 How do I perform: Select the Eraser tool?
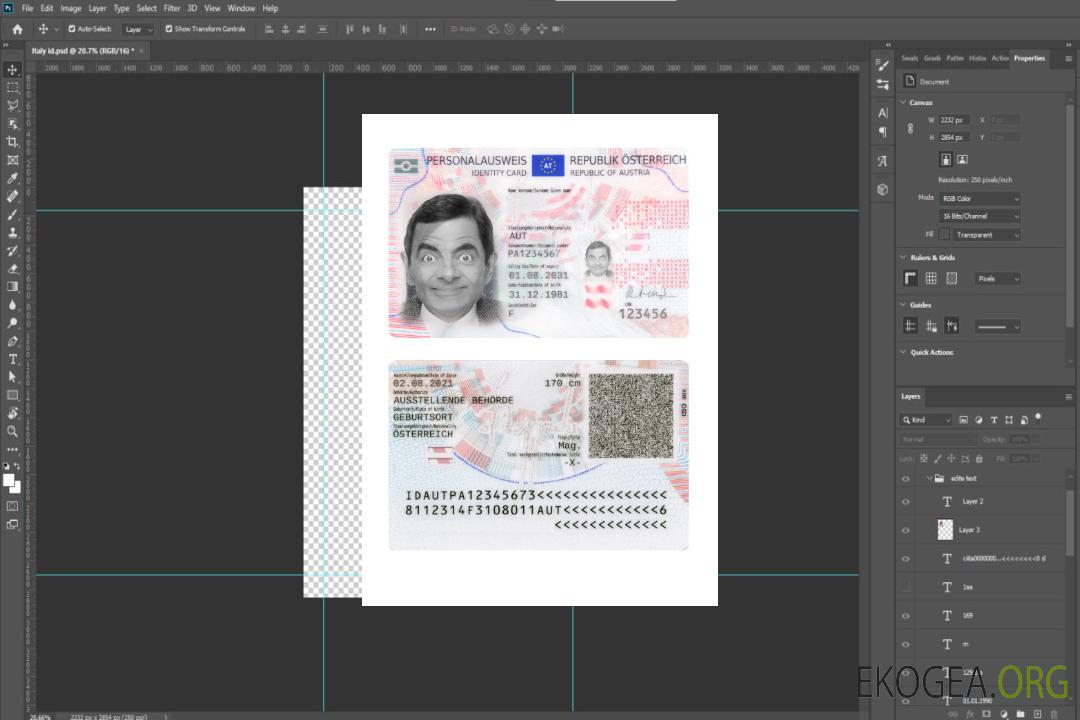pos(12,269)
